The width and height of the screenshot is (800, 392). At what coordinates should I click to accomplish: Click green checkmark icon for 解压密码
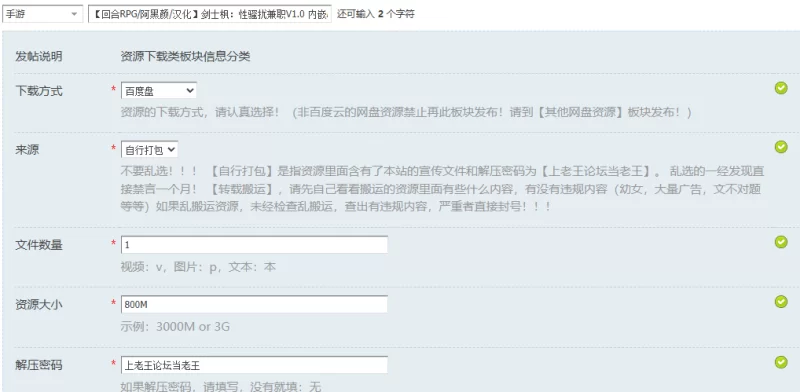tap(781, 362)
